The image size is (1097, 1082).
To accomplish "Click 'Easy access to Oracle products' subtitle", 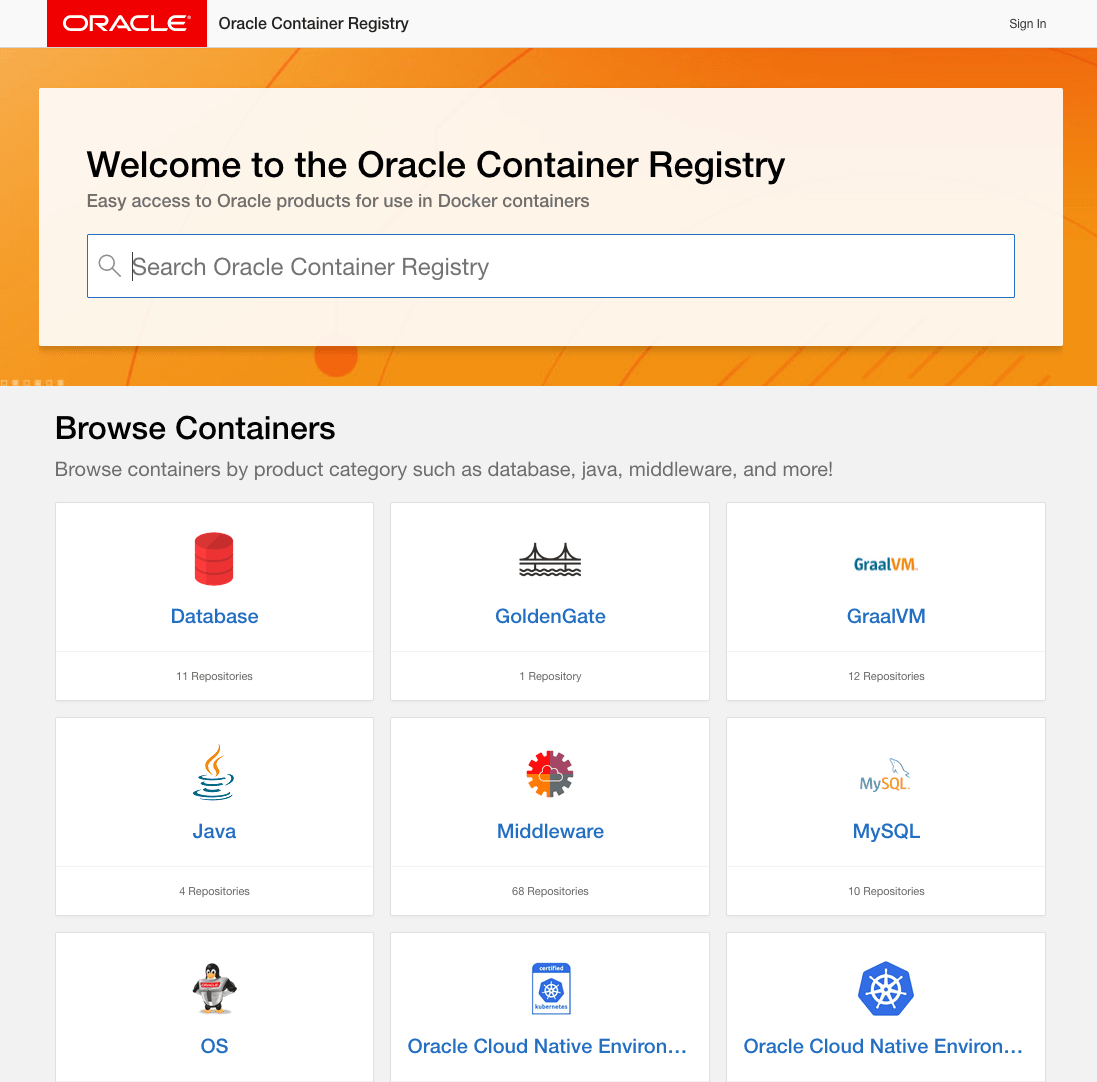I will coord(338,201).
